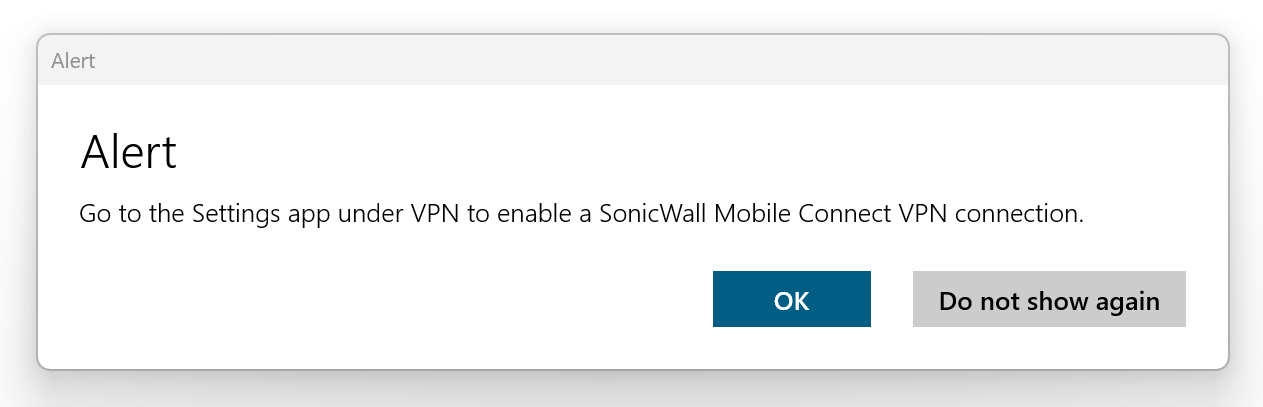This screenshot has height=407, width=1263.
Task: Click the word 'again' on the gray button
Action: point(1127,300)
